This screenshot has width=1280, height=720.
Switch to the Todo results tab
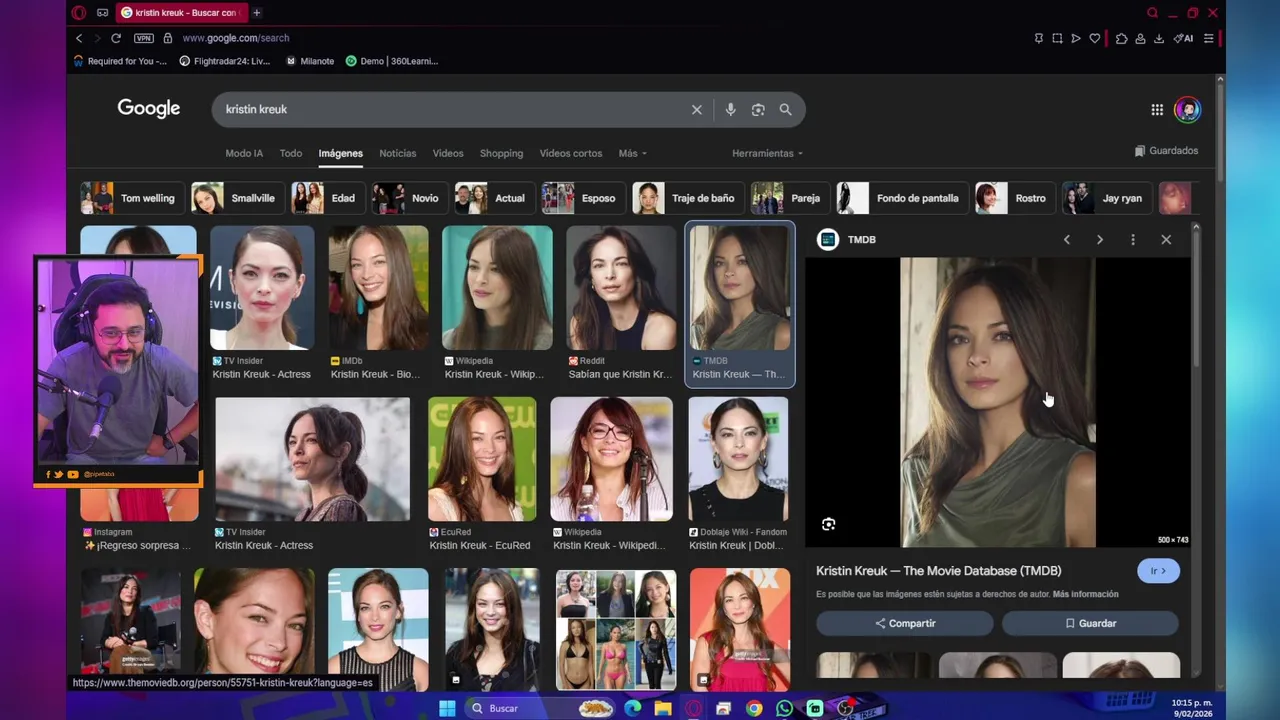point(291,153)
